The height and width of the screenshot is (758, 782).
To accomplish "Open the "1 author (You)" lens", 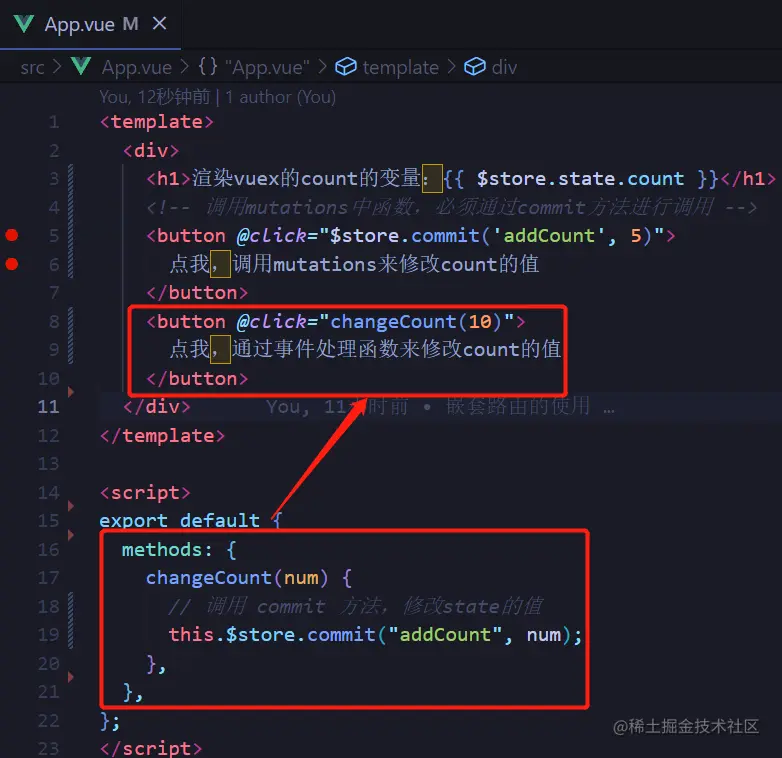I will (280, 97).
